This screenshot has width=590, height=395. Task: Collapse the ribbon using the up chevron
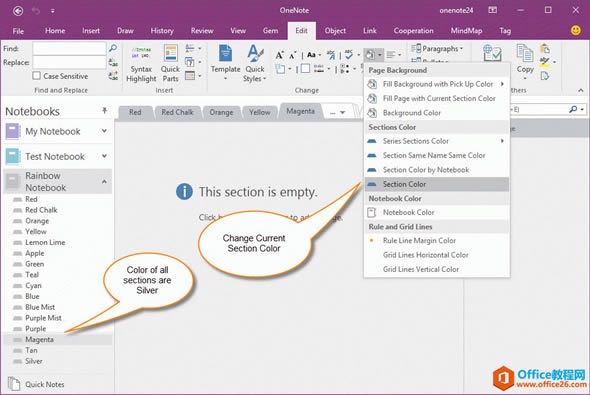pyautogui.click(x=581, y=90)
